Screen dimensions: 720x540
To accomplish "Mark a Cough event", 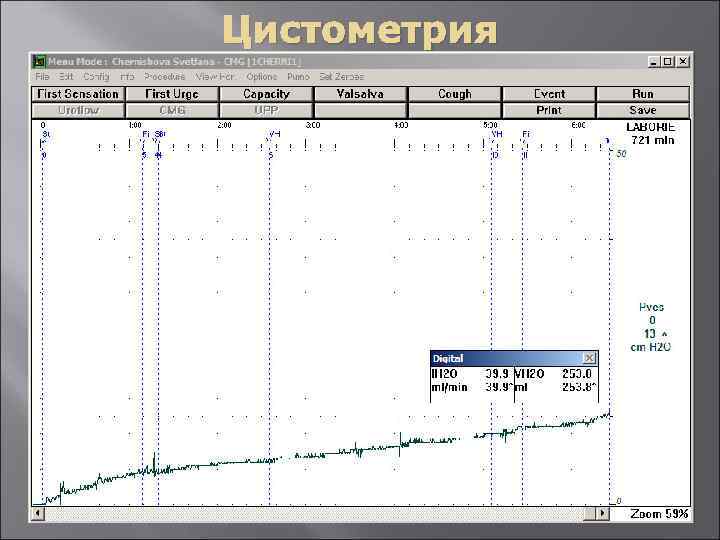I will pos(455,94).
